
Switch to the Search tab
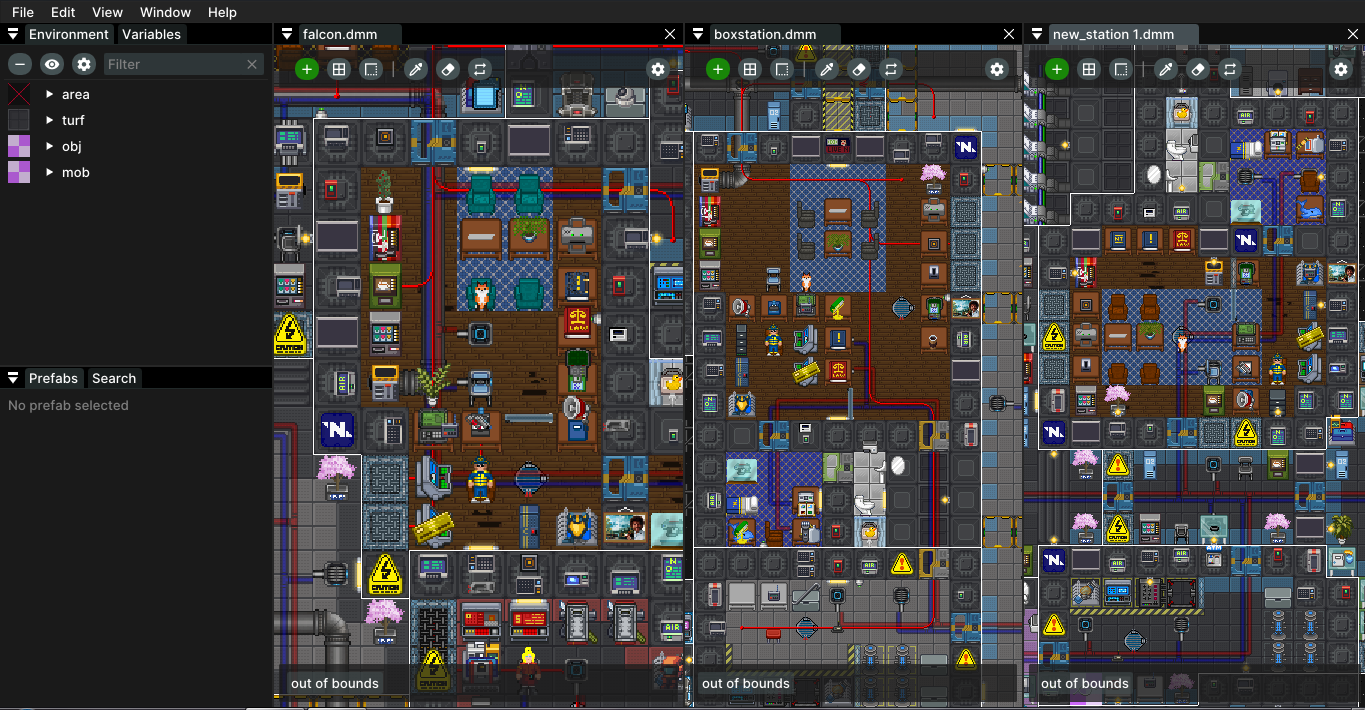point(114,378)
